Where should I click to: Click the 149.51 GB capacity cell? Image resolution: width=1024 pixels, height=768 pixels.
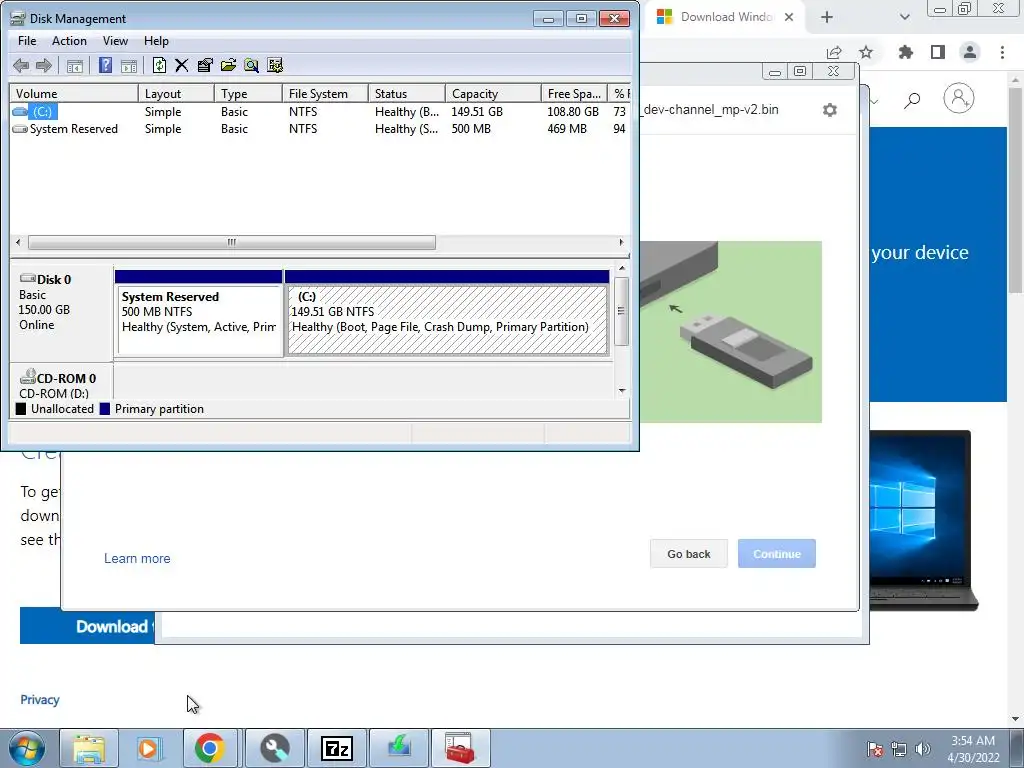(x=477, y=112)
